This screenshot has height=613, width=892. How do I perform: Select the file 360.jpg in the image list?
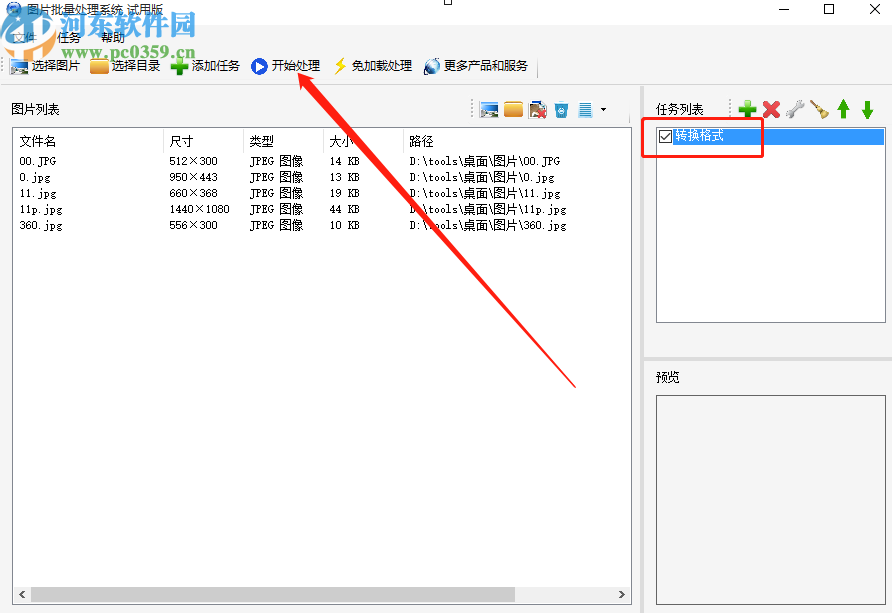pos(39,225)
